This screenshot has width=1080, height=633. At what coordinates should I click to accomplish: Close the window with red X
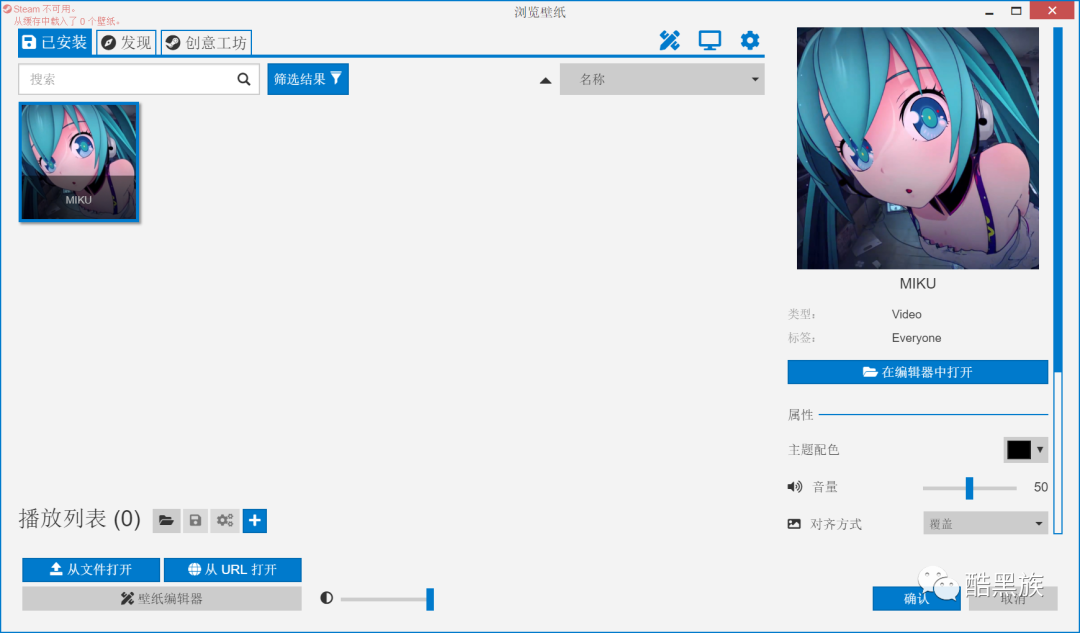click(x=1052, y=10)
